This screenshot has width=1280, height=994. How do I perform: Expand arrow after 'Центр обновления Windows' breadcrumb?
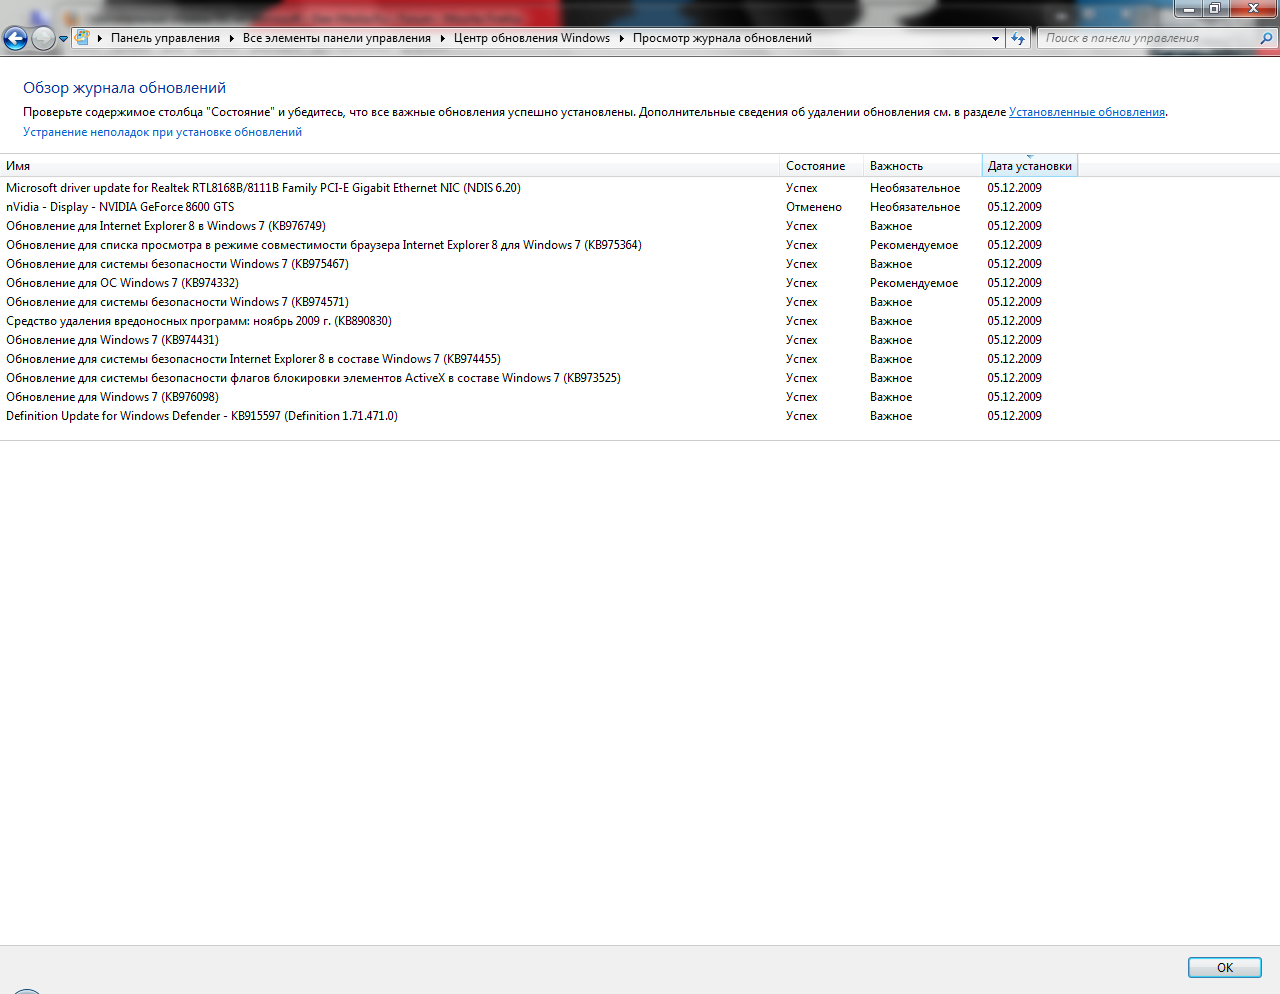tap(621, 38)
